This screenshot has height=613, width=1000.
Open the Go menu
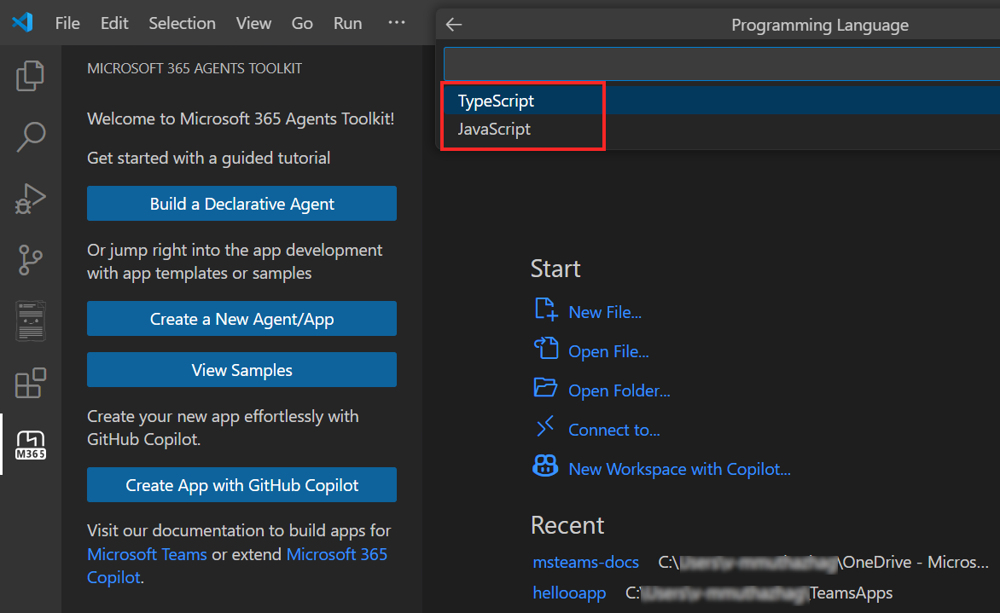pos(302,24)
